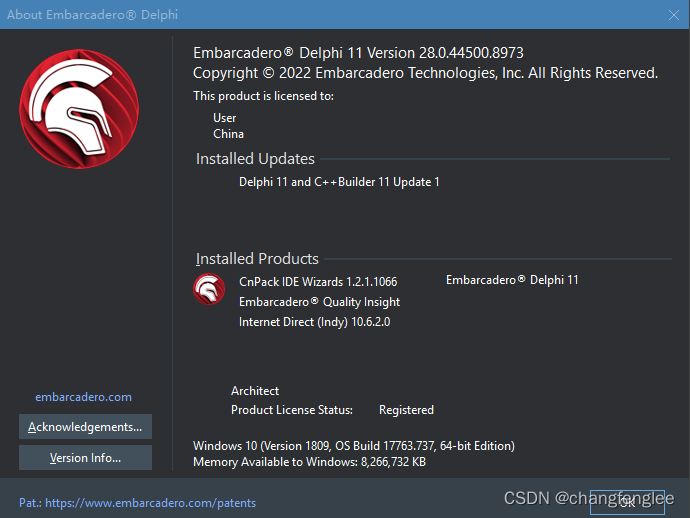
Task: Close the About Embarcadero Delphi dialog
Action: 674,15
